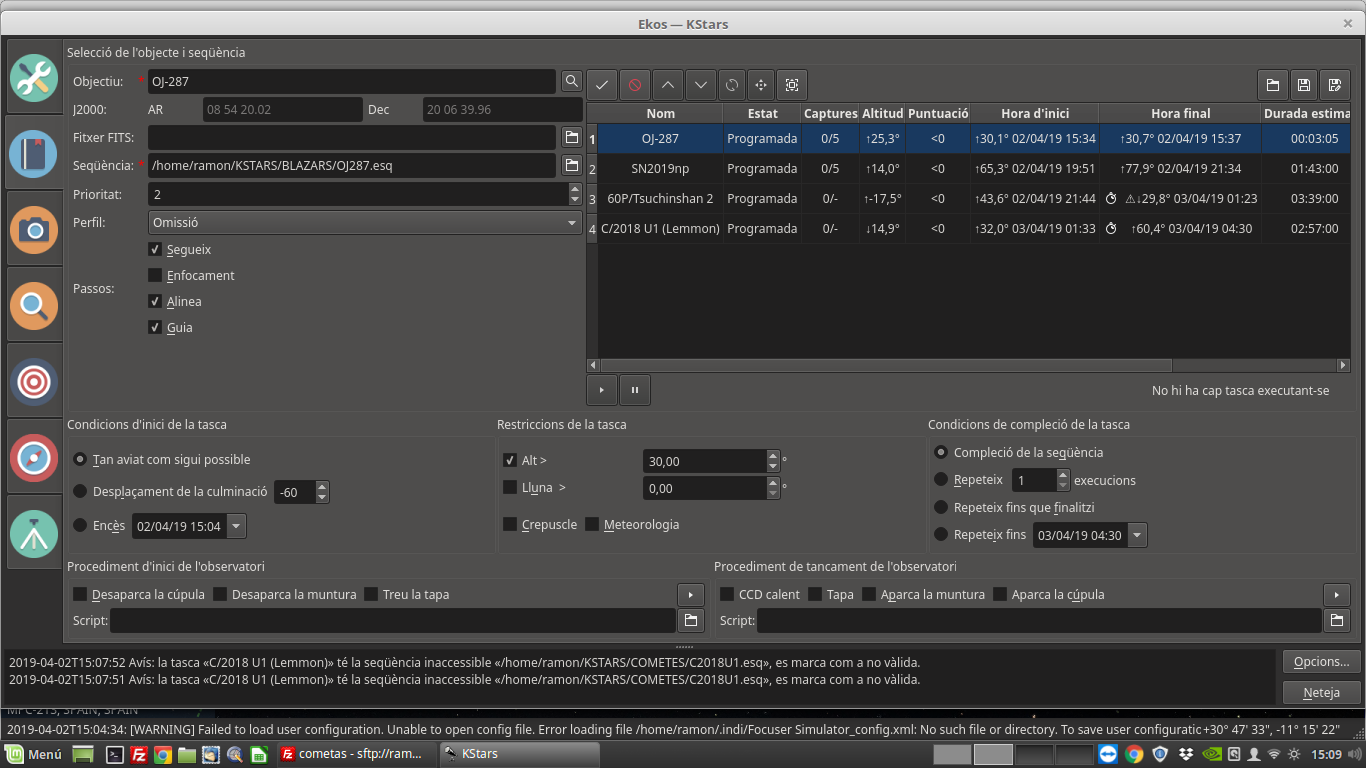Click the Lluna value spinner arrows
Screen dimensions: 1366x768
(772, 488)
